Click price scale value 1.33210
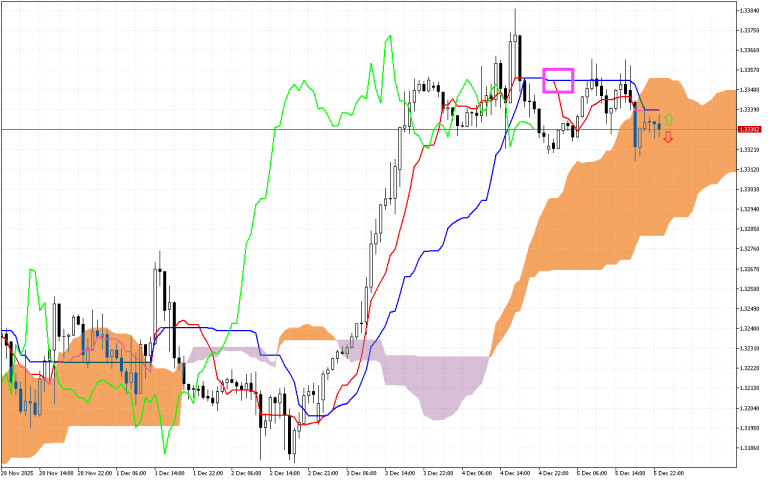The image size is (768, 480). pyautogui.click(x=749, y=149)
